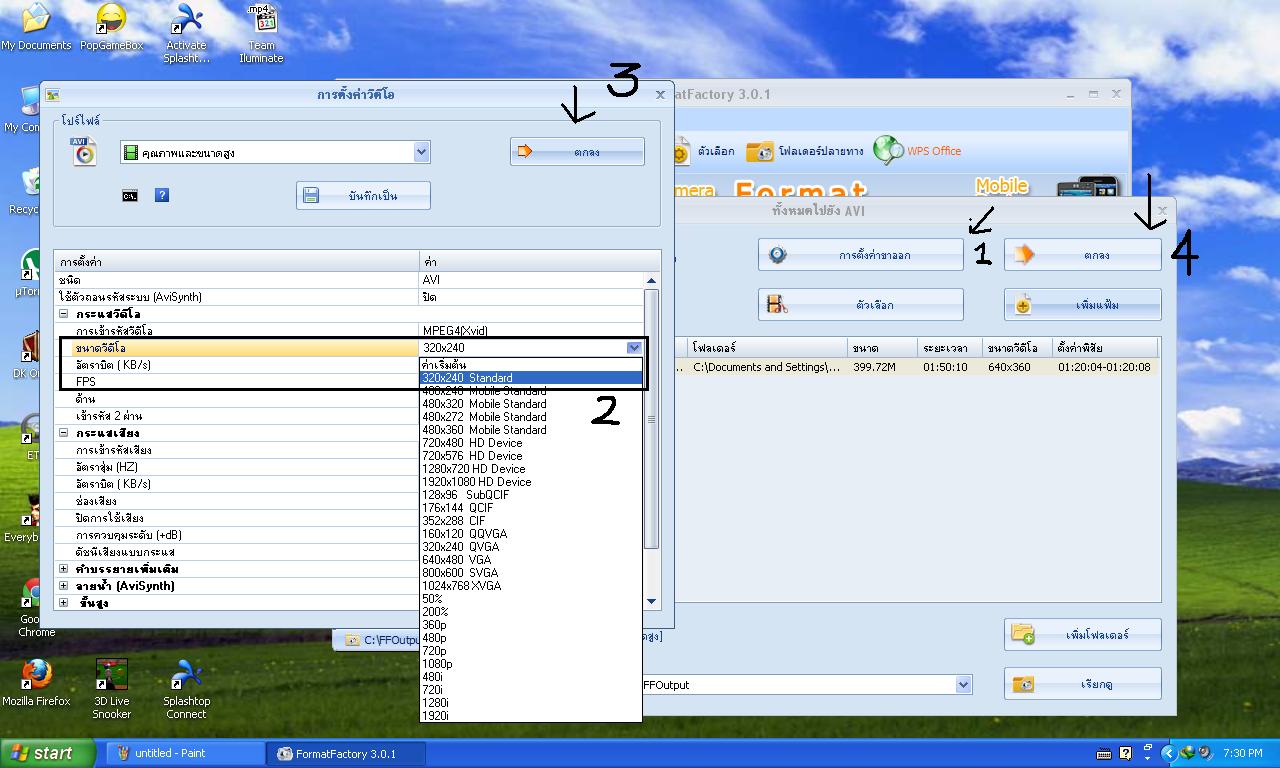Pick the 480x360 Mobile Standard size
Screen dimensions: 1280x768
[531, 430]
